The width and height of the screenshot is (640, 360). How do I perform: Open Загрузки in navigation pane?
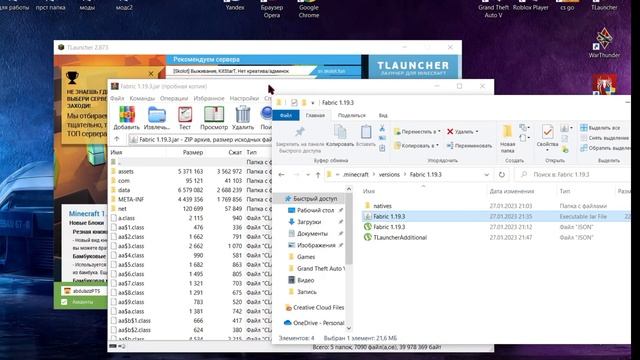point(309,222)
